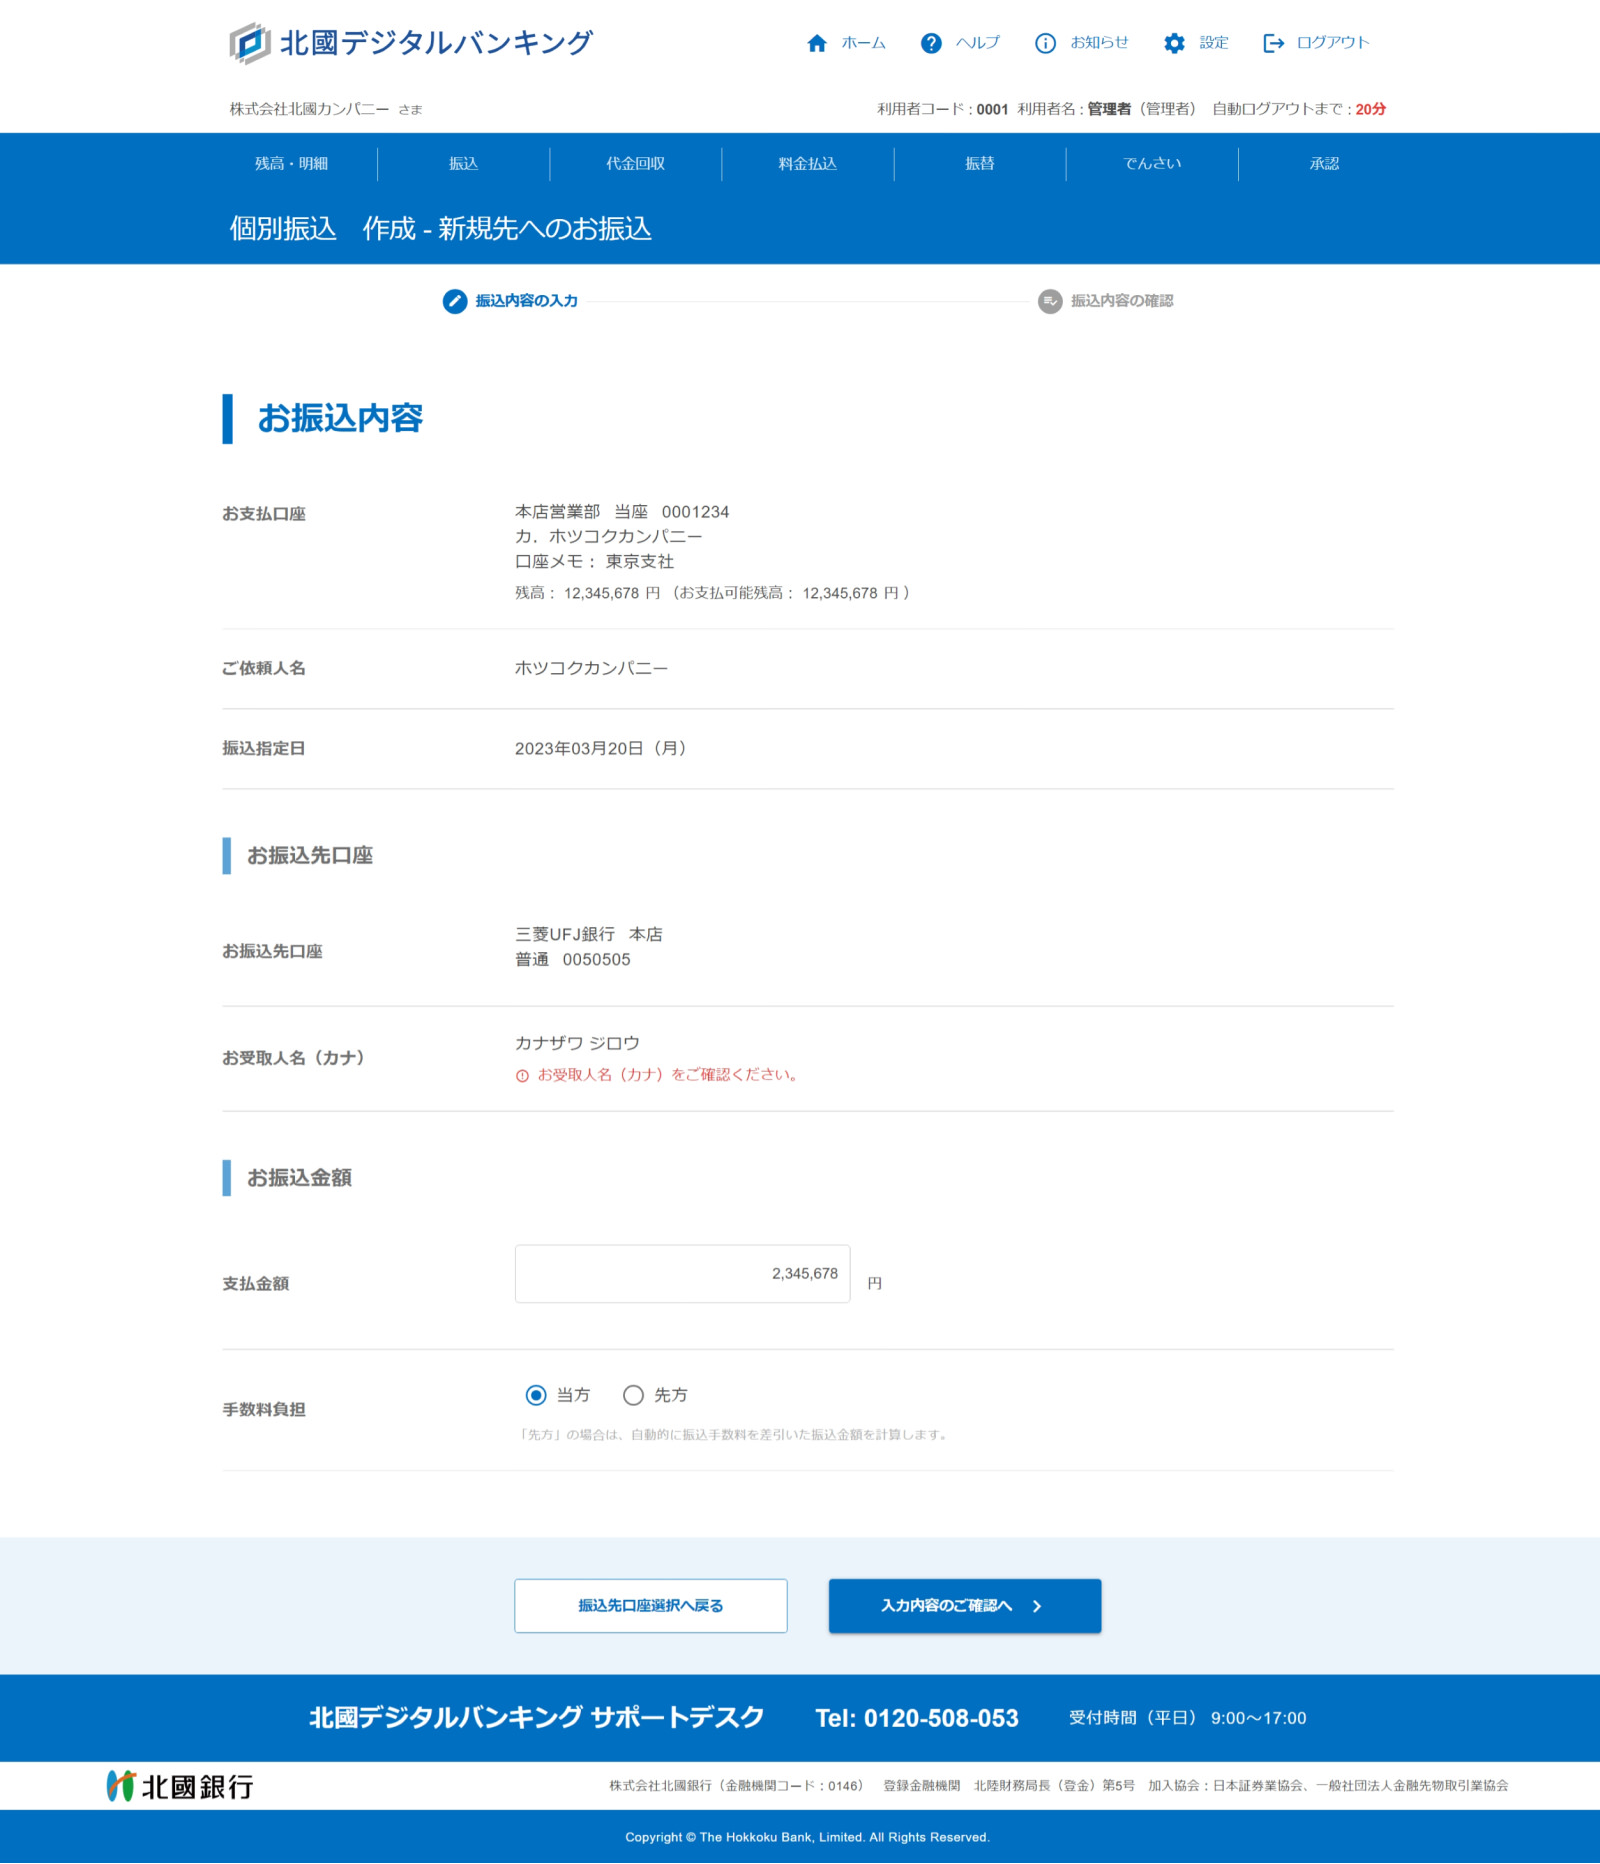
Task: Click the 口座メモ: 東京支社 text
Action: (594, 562)
